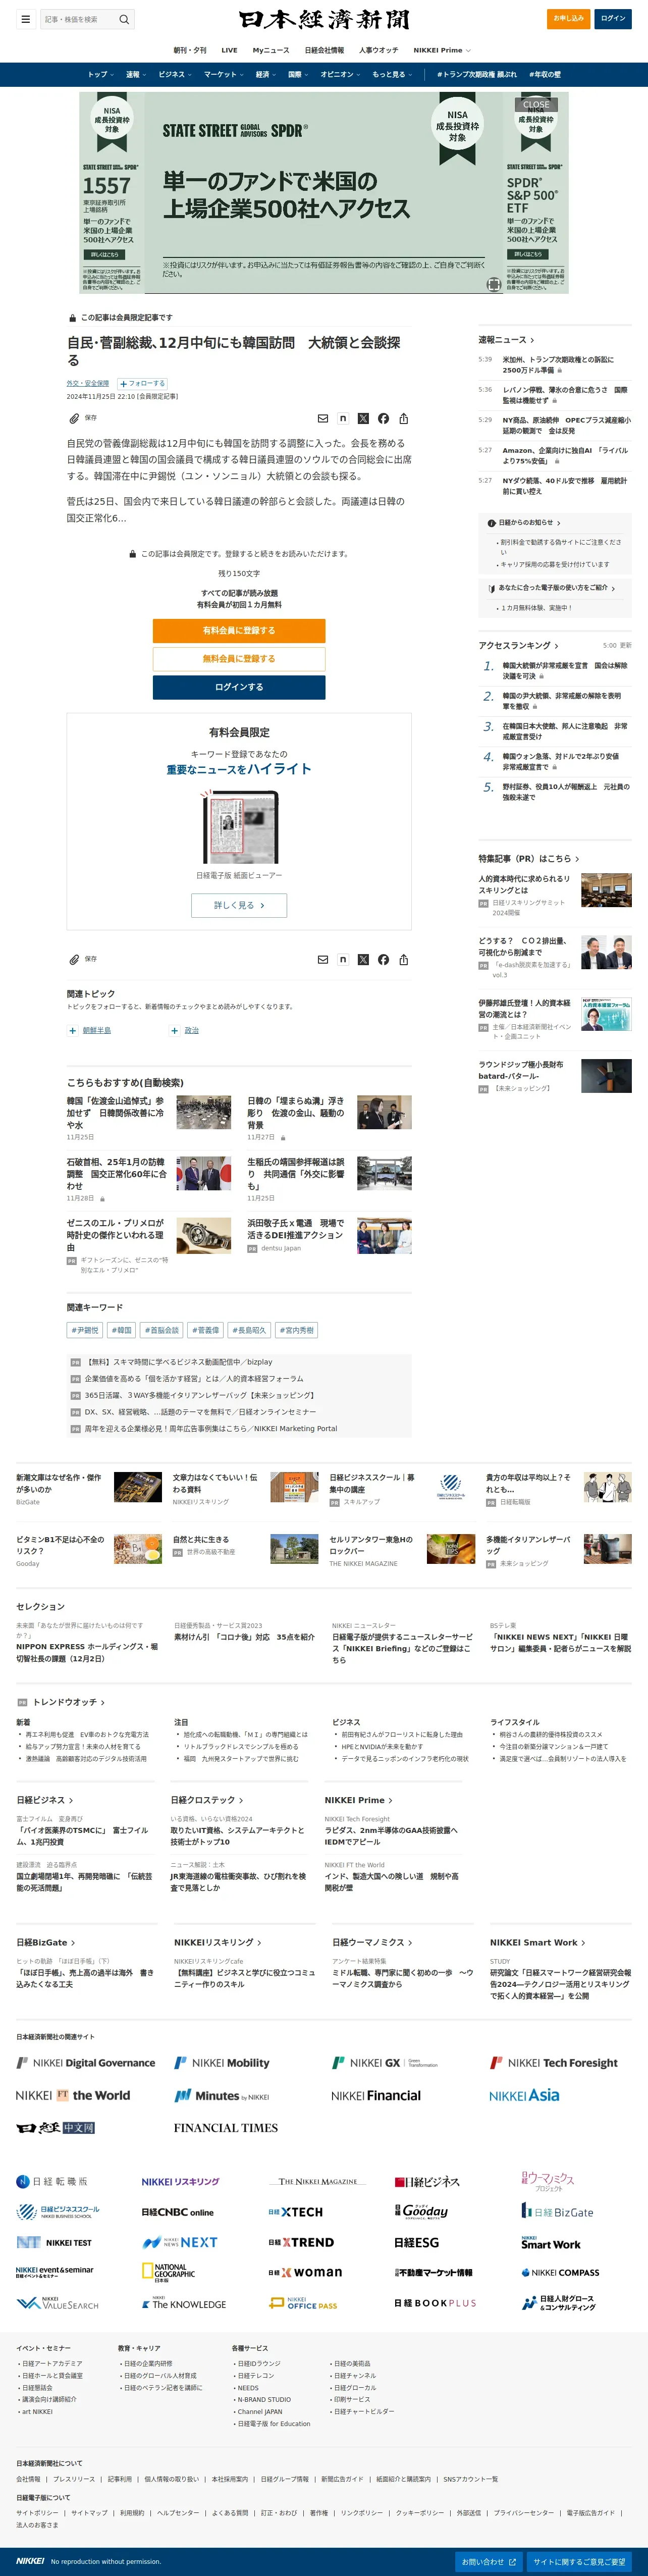Click the 日本経済新聞 masthead logo
This screenshot has width=648, height=2576.
tap(324, 19)
